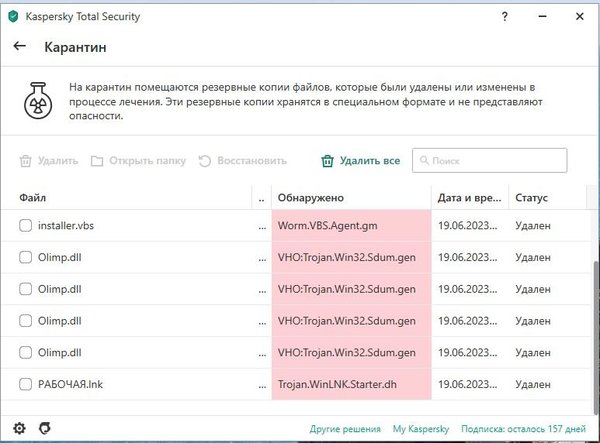Click the Открыть папку folder icon
Screen dimensions: 600x443
97,161
